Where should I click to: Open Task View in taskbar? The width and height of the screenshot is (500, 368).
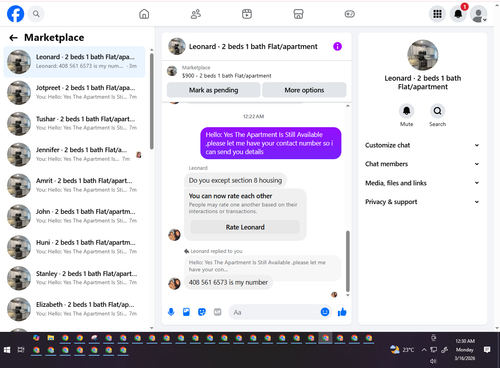pyautogui.click(x=21, y=350)
